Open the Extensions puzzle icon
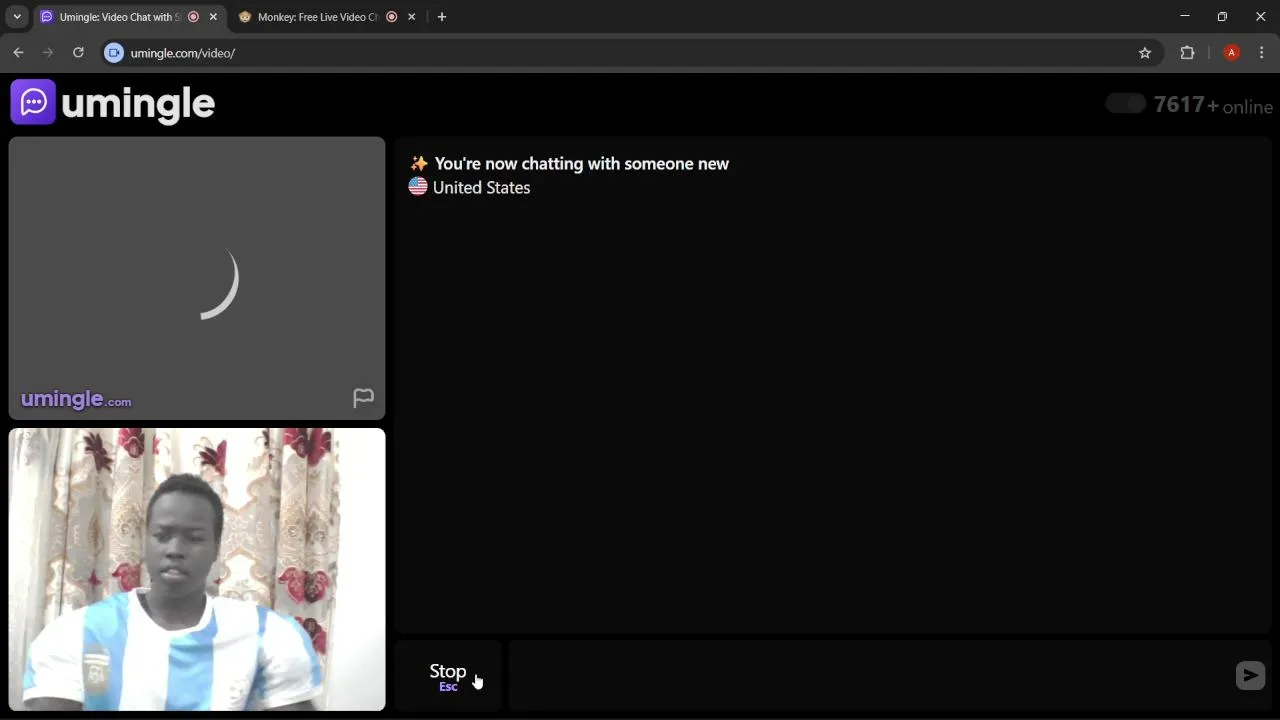This screenshot has height=720, width=1280. click(x=1188, y=53)
